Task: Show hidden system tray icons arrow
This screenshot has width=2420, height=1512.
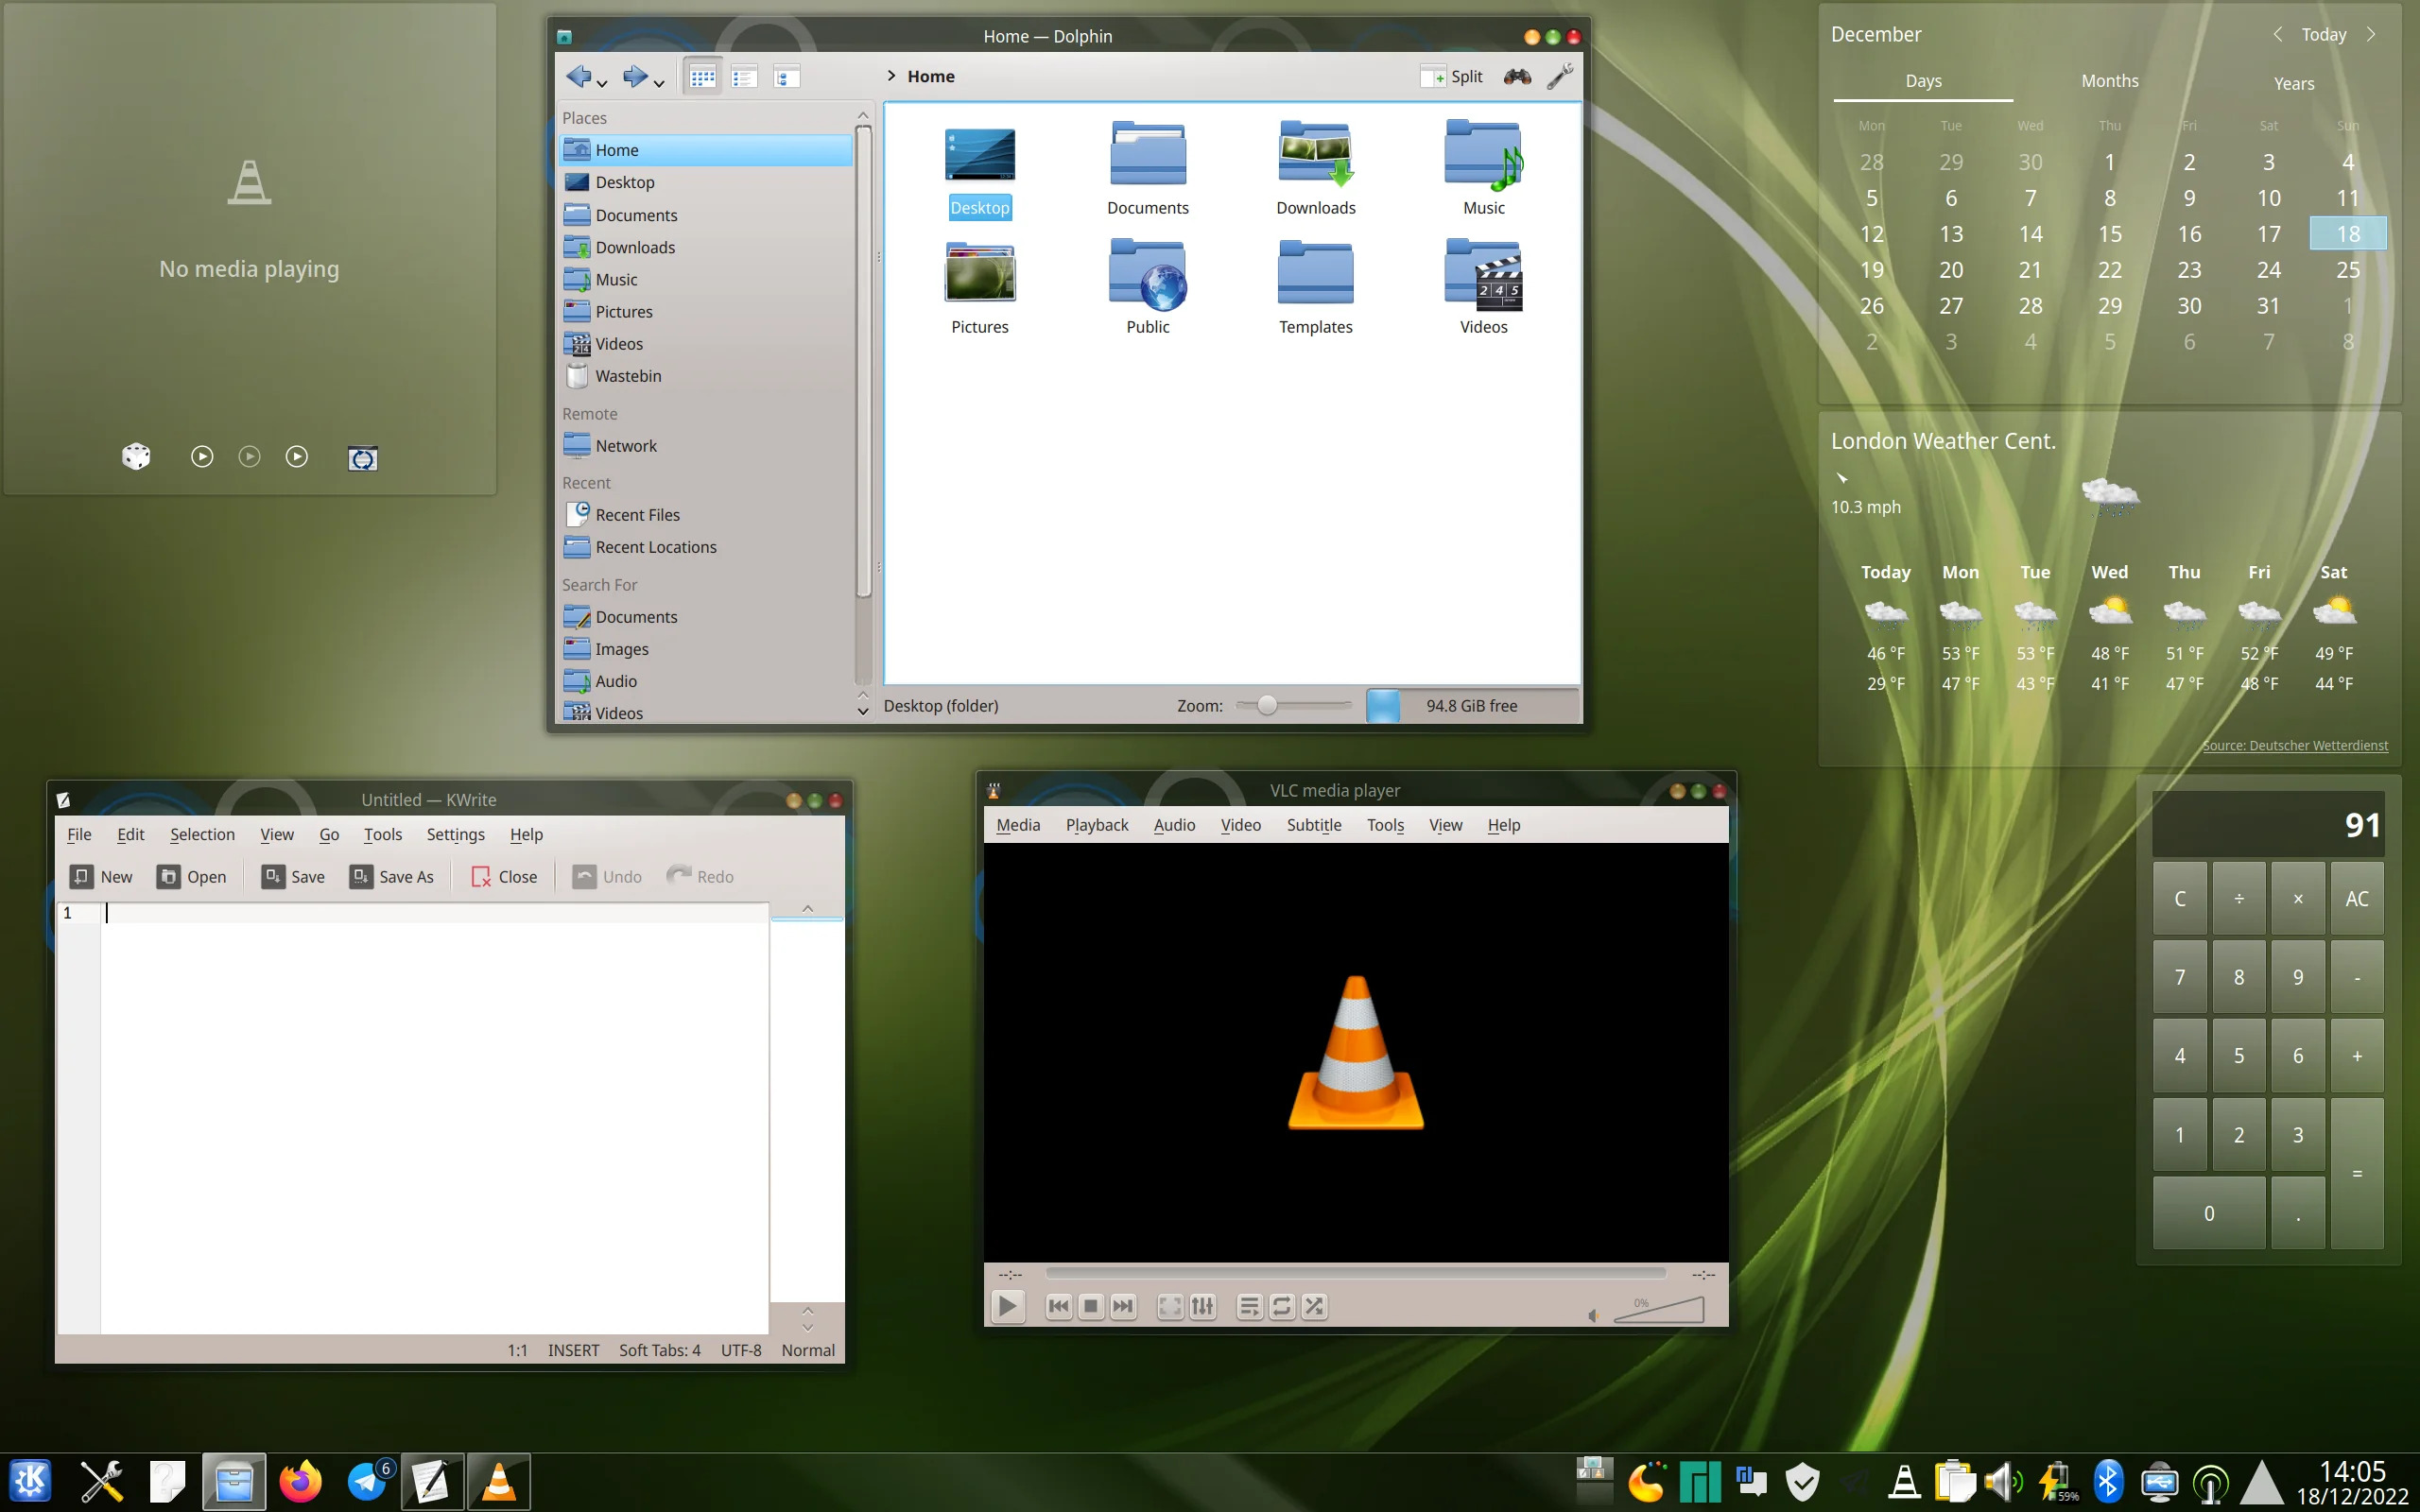Action: click(2260, 1481)
